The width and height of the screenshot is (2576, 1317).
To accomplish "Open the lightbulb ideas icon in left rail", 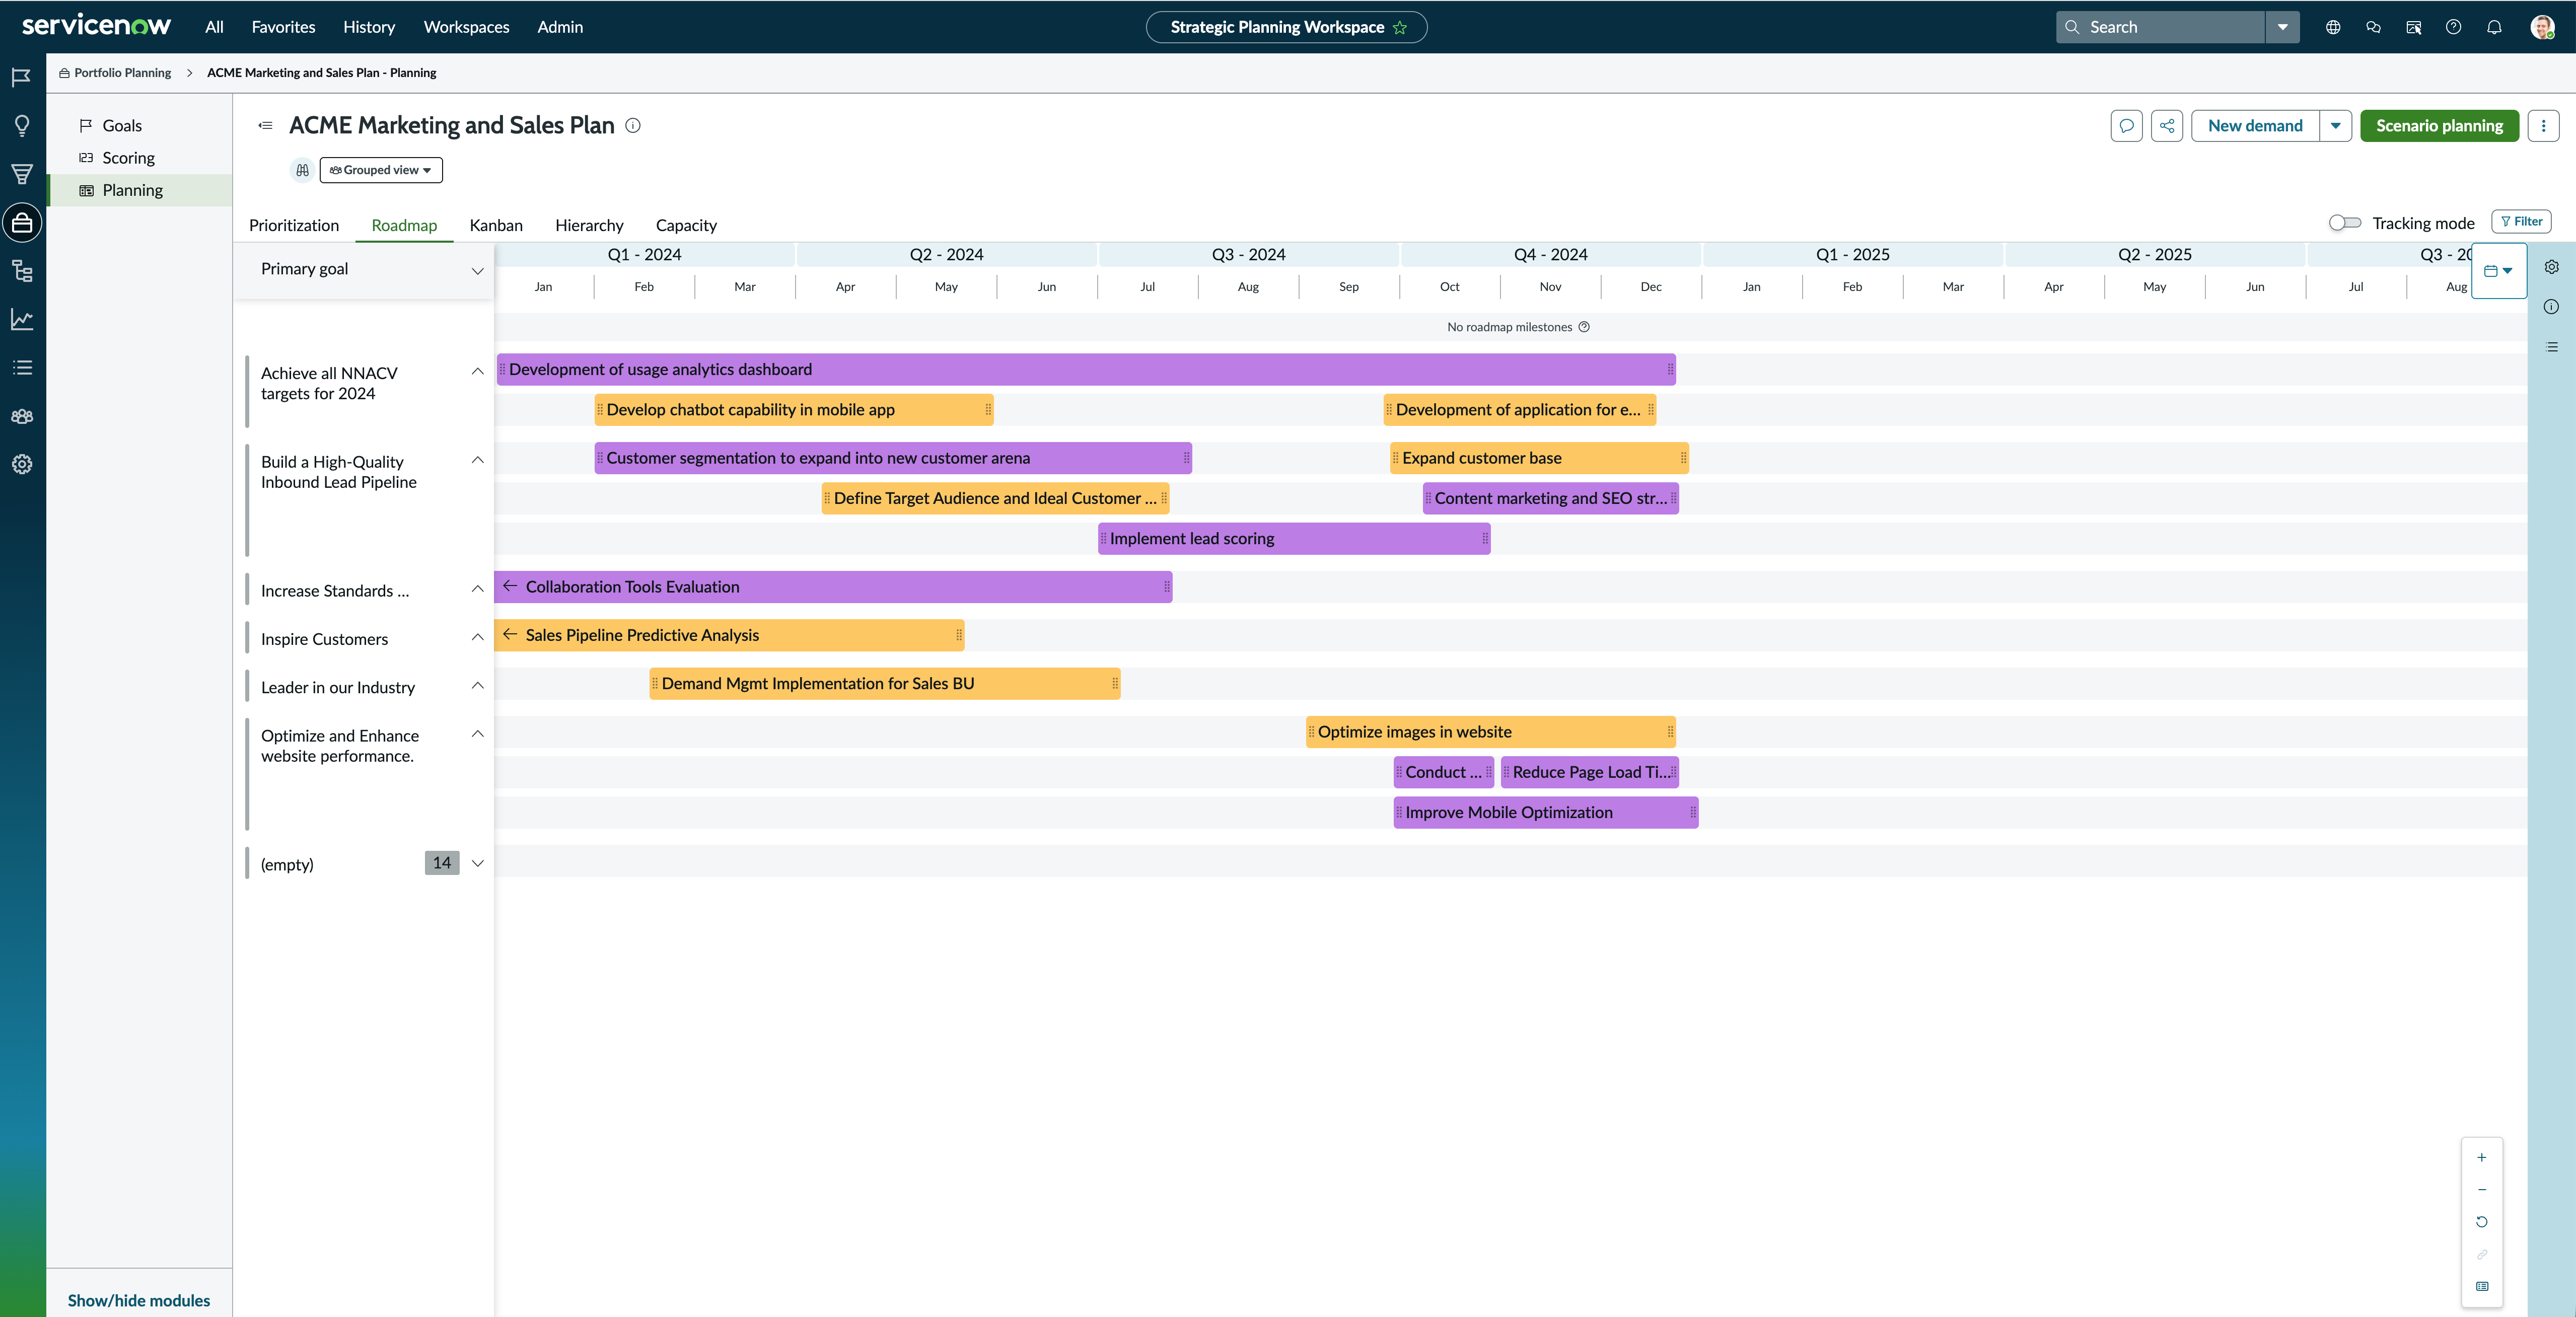I will pos(22,125).
